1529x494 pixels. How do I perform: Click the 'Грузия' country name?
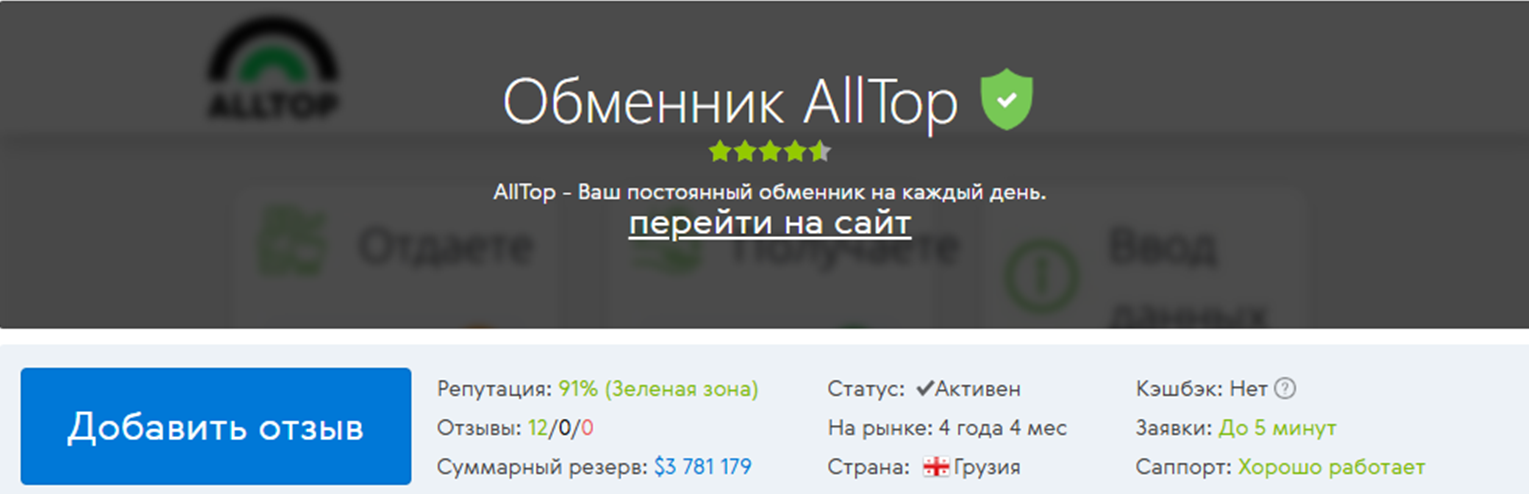(x=987, y=467)
